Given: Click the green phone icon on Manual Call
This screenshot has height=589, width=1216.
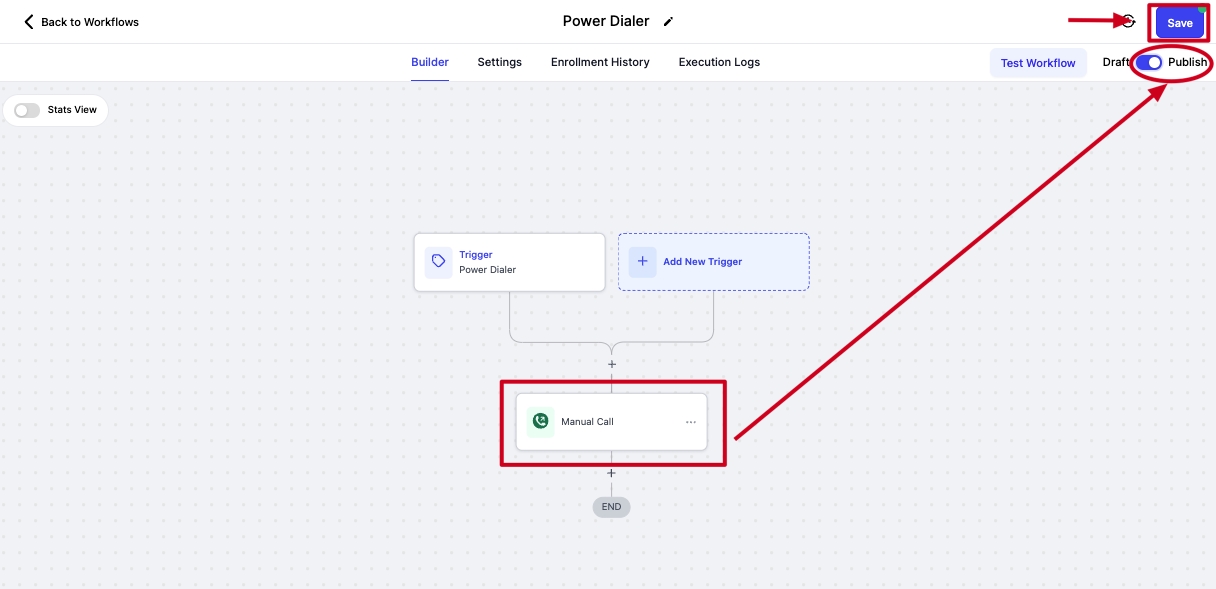Looking at the screenshot, I should (541, 422).
